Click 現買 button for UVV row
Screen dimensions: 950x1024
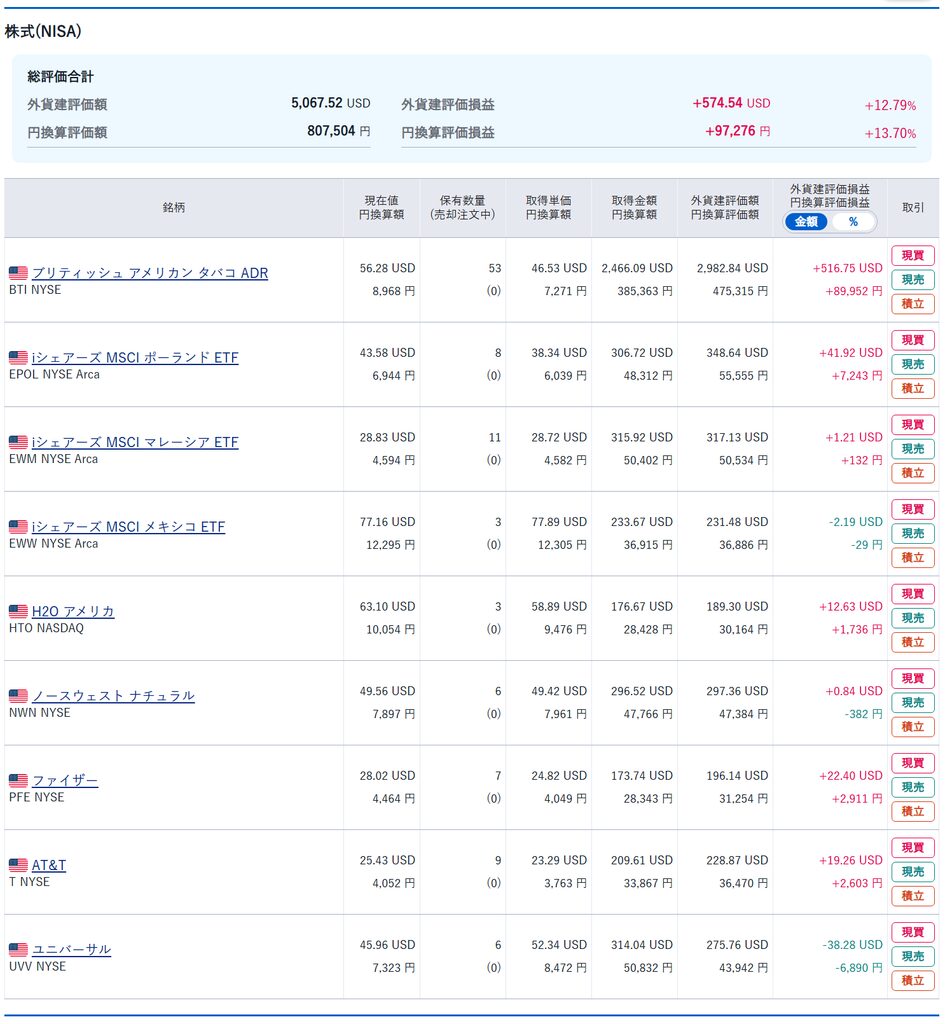tap(913, 932)
